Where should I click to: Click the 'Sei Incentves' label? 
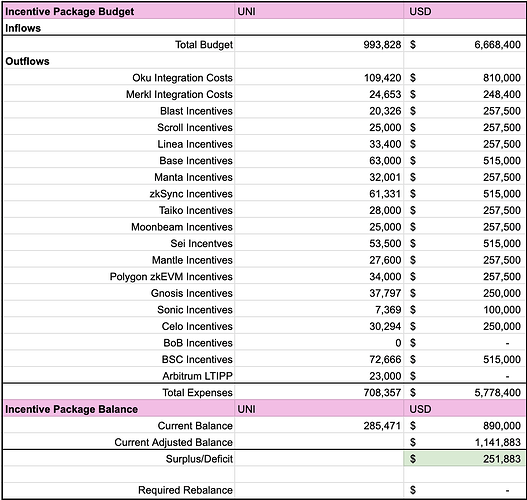pos(201,243)
